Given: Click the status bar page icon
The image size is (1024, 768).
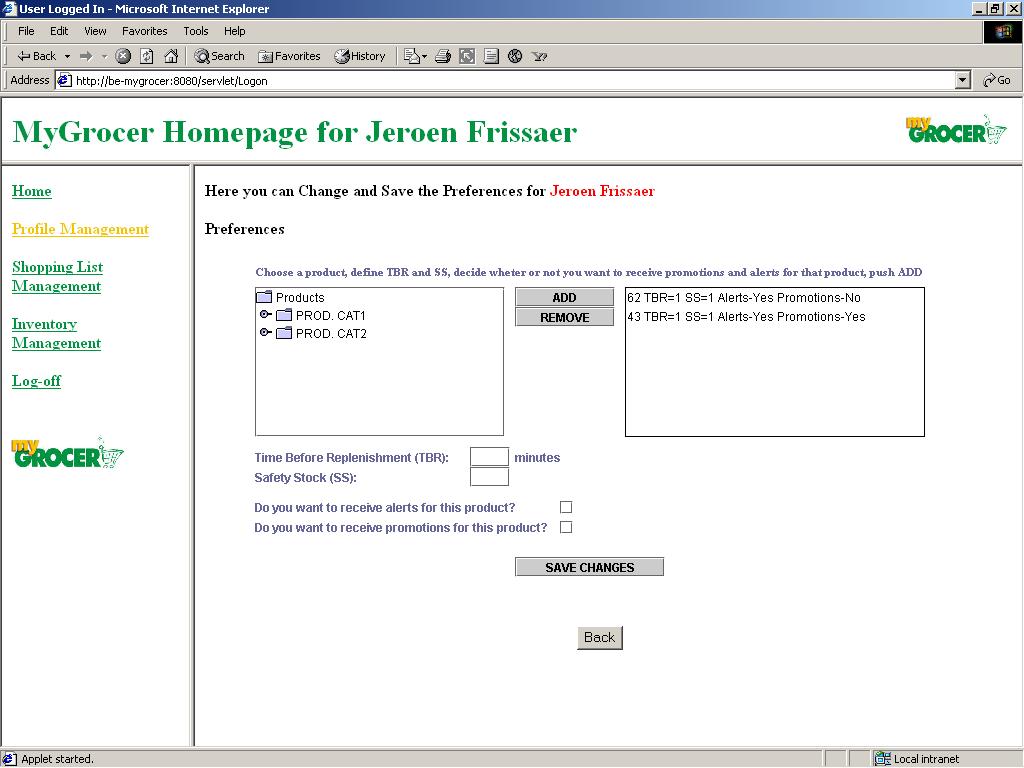Looking at the screenshot, I should pyautogui.click(x=9, y=759).
